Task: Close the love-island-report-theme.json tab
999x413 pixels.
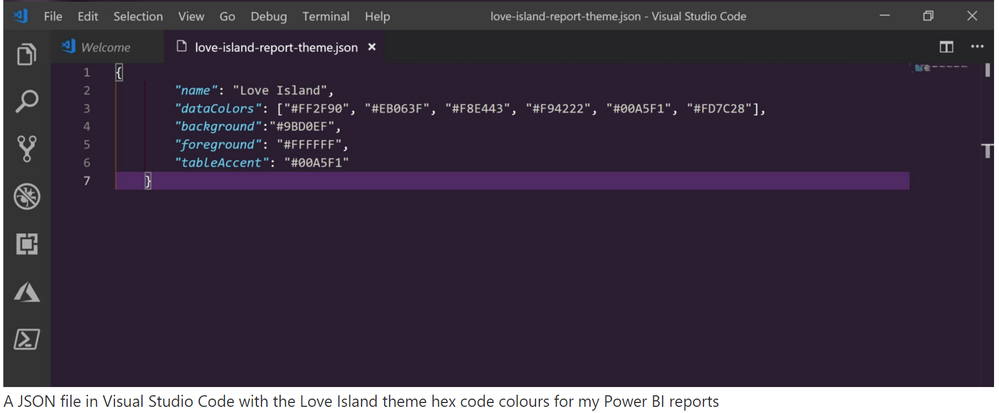Action: (372, 47)
